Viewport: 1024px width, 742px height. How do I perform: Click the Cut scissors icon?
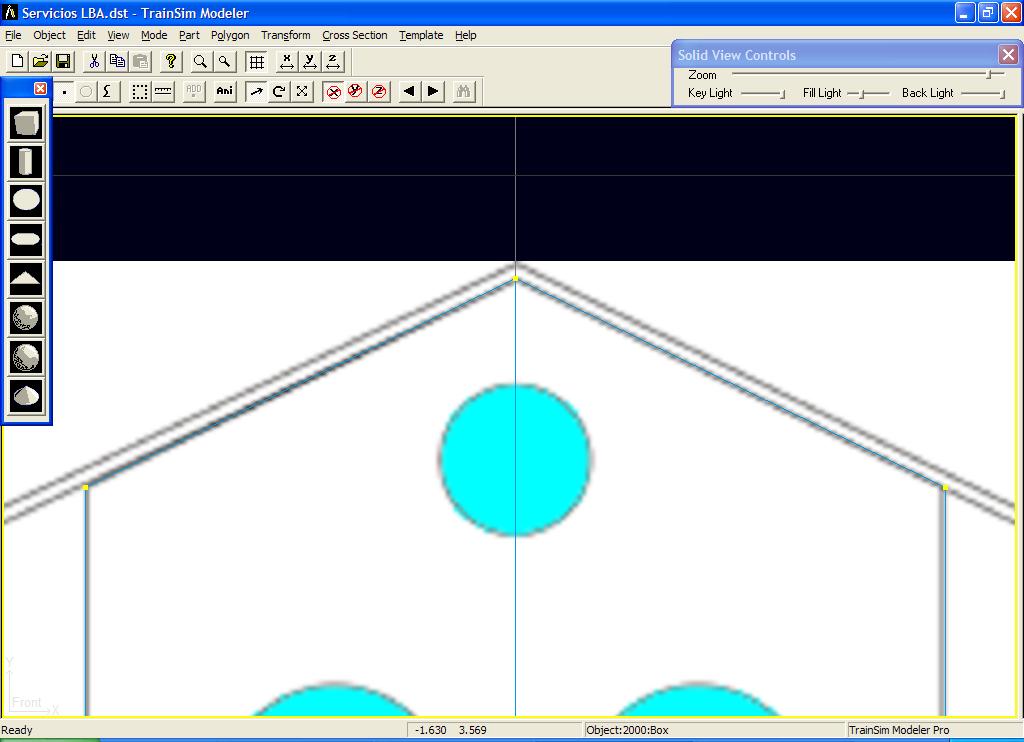[x=93, y=62]
